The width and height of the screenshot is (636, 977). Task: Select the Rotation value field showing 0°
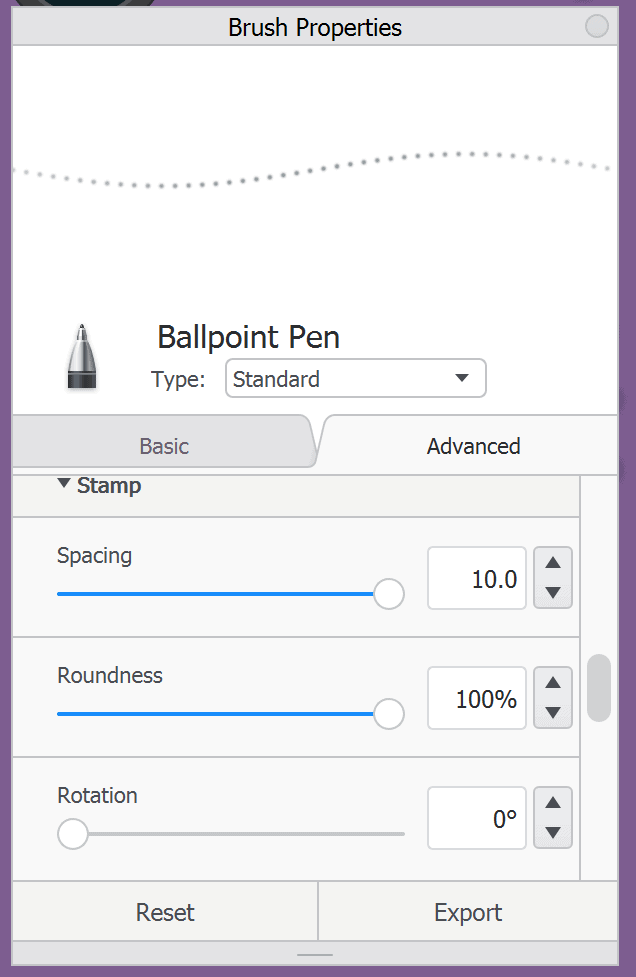(477, 818)
